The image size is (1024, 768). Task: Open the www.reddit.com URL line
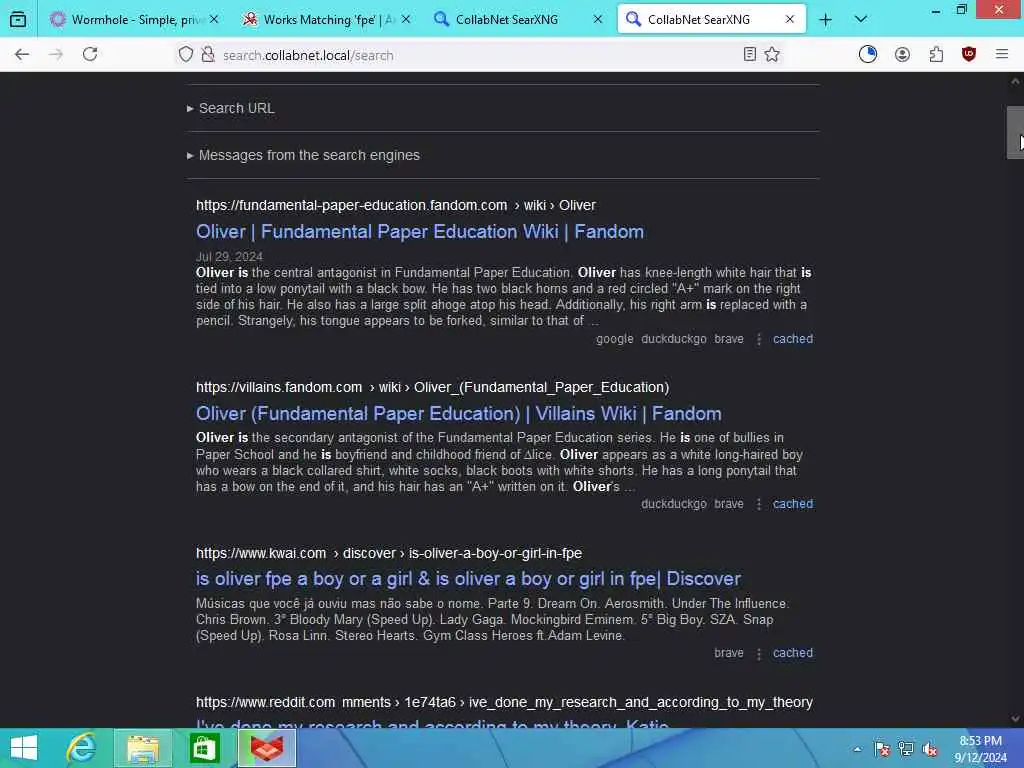tap(504, 703)
